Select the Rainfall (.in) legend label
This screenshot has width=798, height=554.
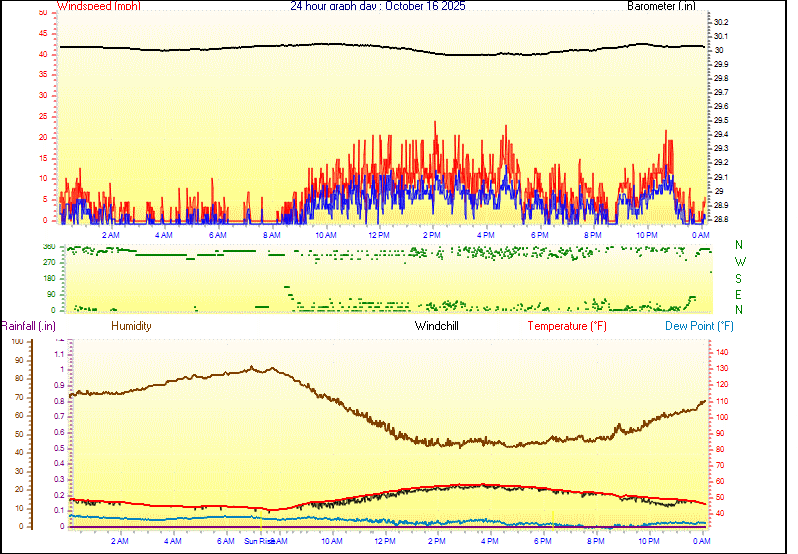[28, 326]
